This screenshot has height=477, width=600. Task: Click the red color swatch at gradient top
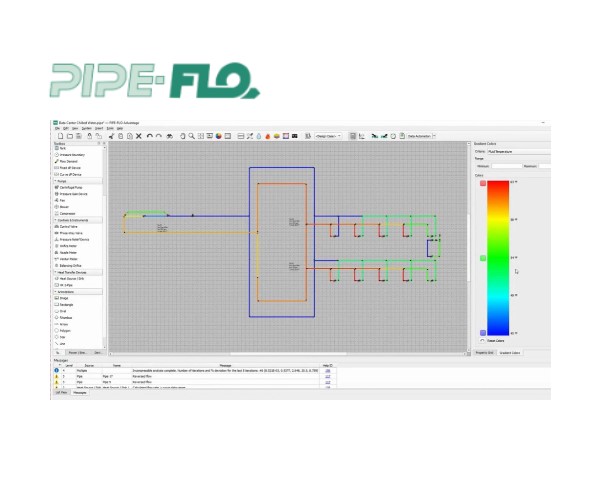[x=483, y=182]
